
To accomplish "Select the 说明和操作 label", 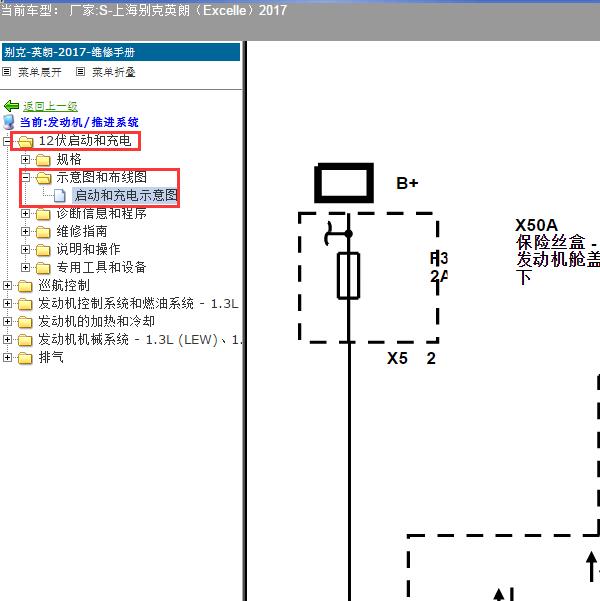I will 88,250.
